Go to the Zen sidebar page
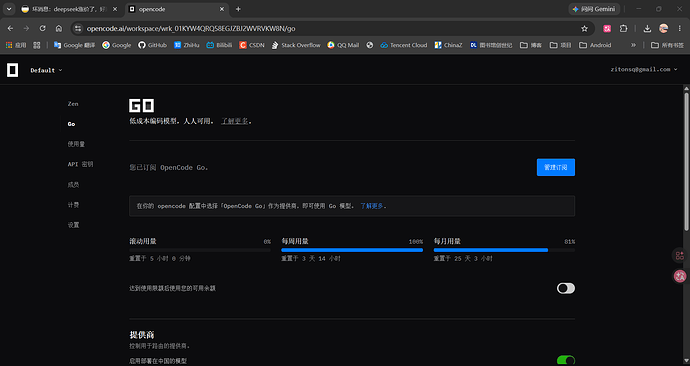The width and height of the screenshot is (690, 366). [73, 104]
